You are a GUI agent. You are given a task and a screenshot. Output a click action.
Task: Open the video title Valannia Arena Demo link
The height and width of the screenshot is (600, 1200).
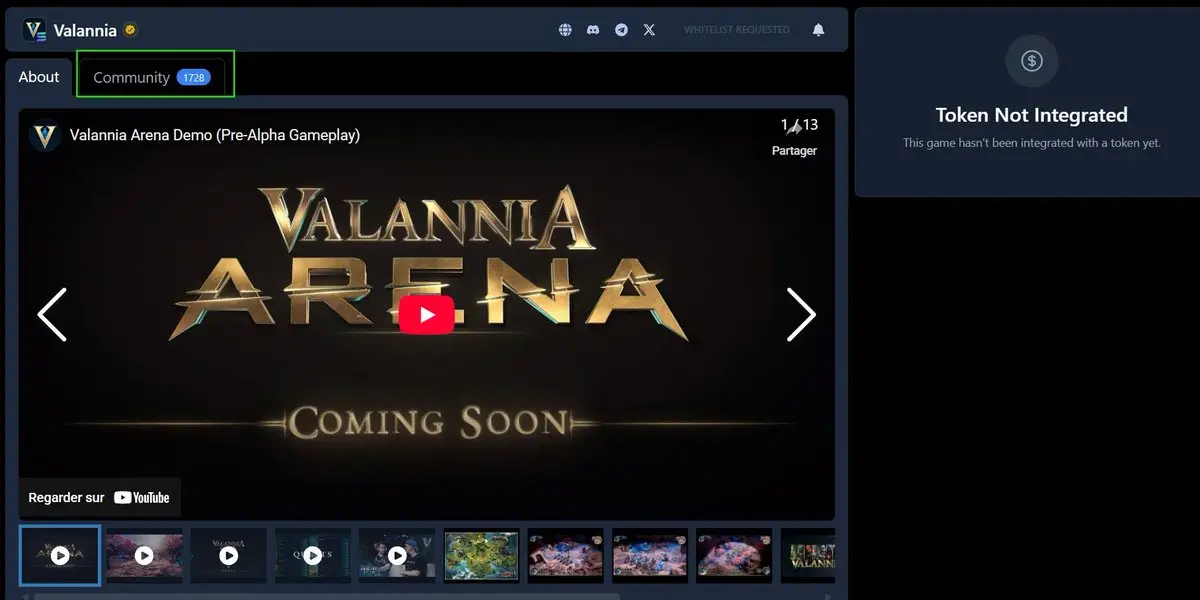click(x=215, y=135)
